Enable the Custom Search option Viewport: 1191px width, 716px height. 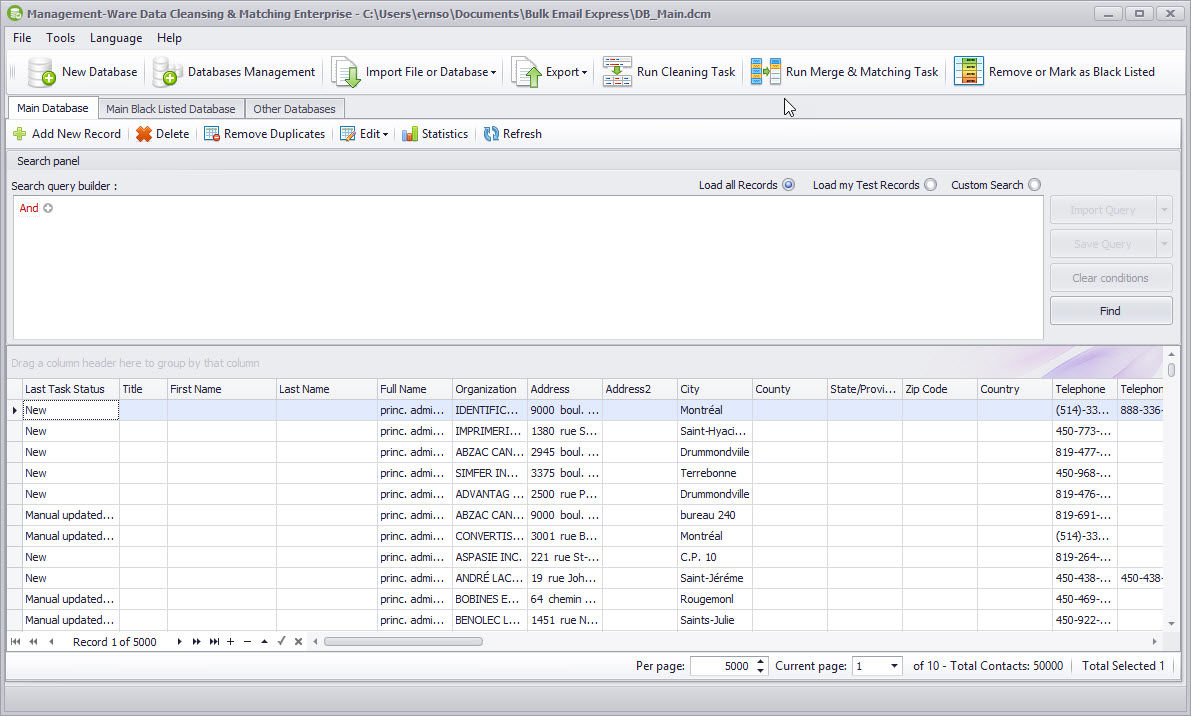tap(1035, 185)
